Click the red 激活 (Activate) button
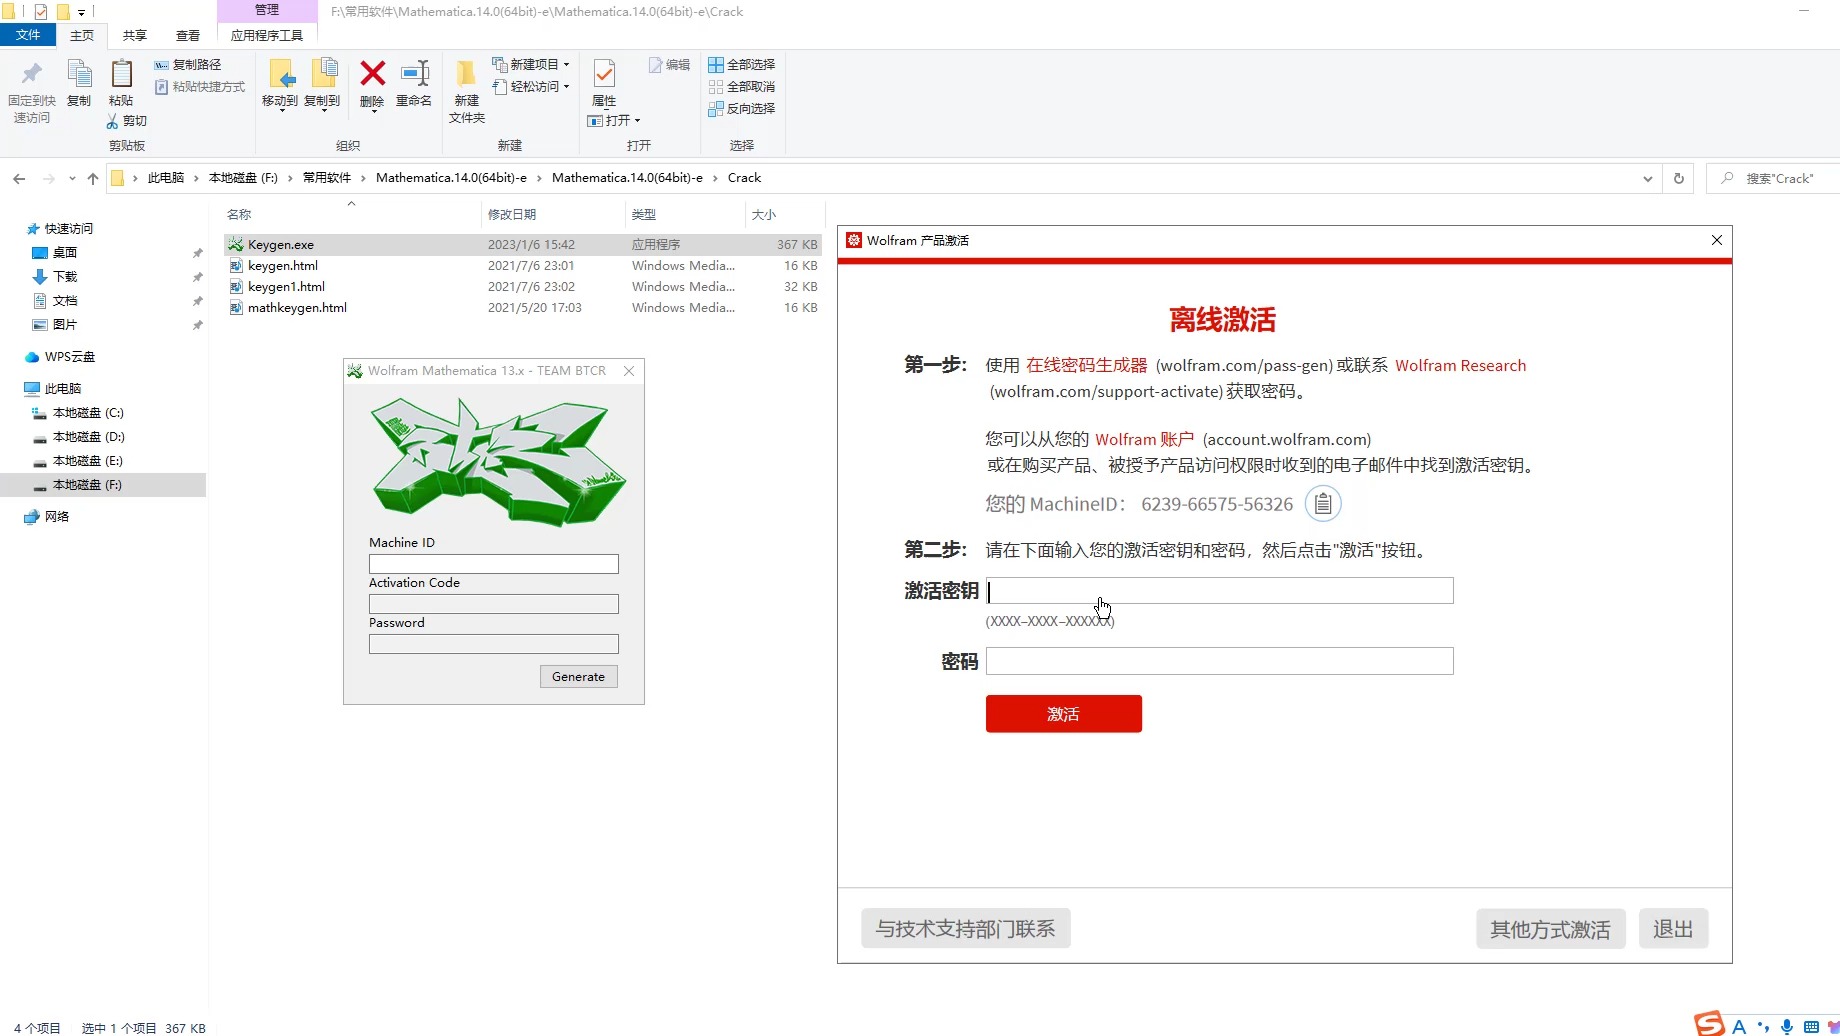 tap(1063, 713)
